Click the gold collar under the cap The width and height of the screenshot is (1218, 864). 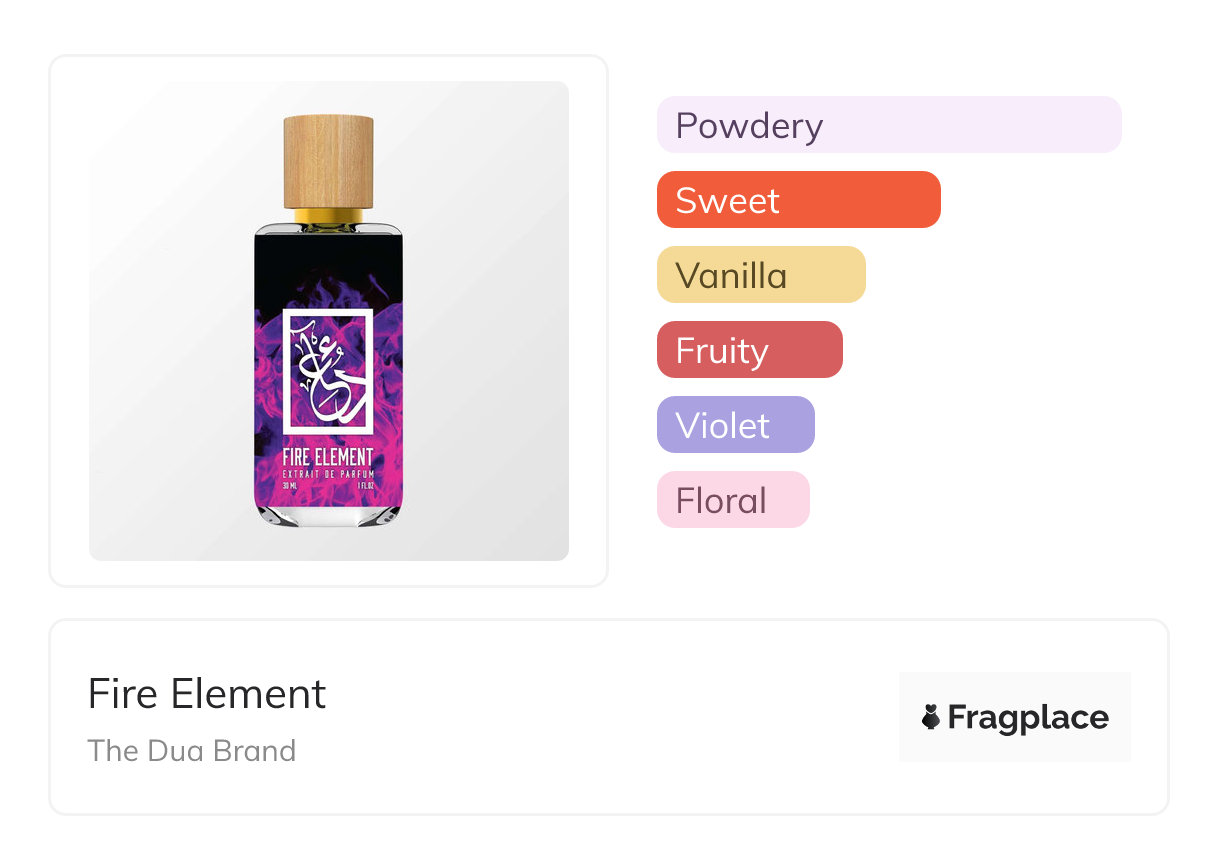[328, 215]
